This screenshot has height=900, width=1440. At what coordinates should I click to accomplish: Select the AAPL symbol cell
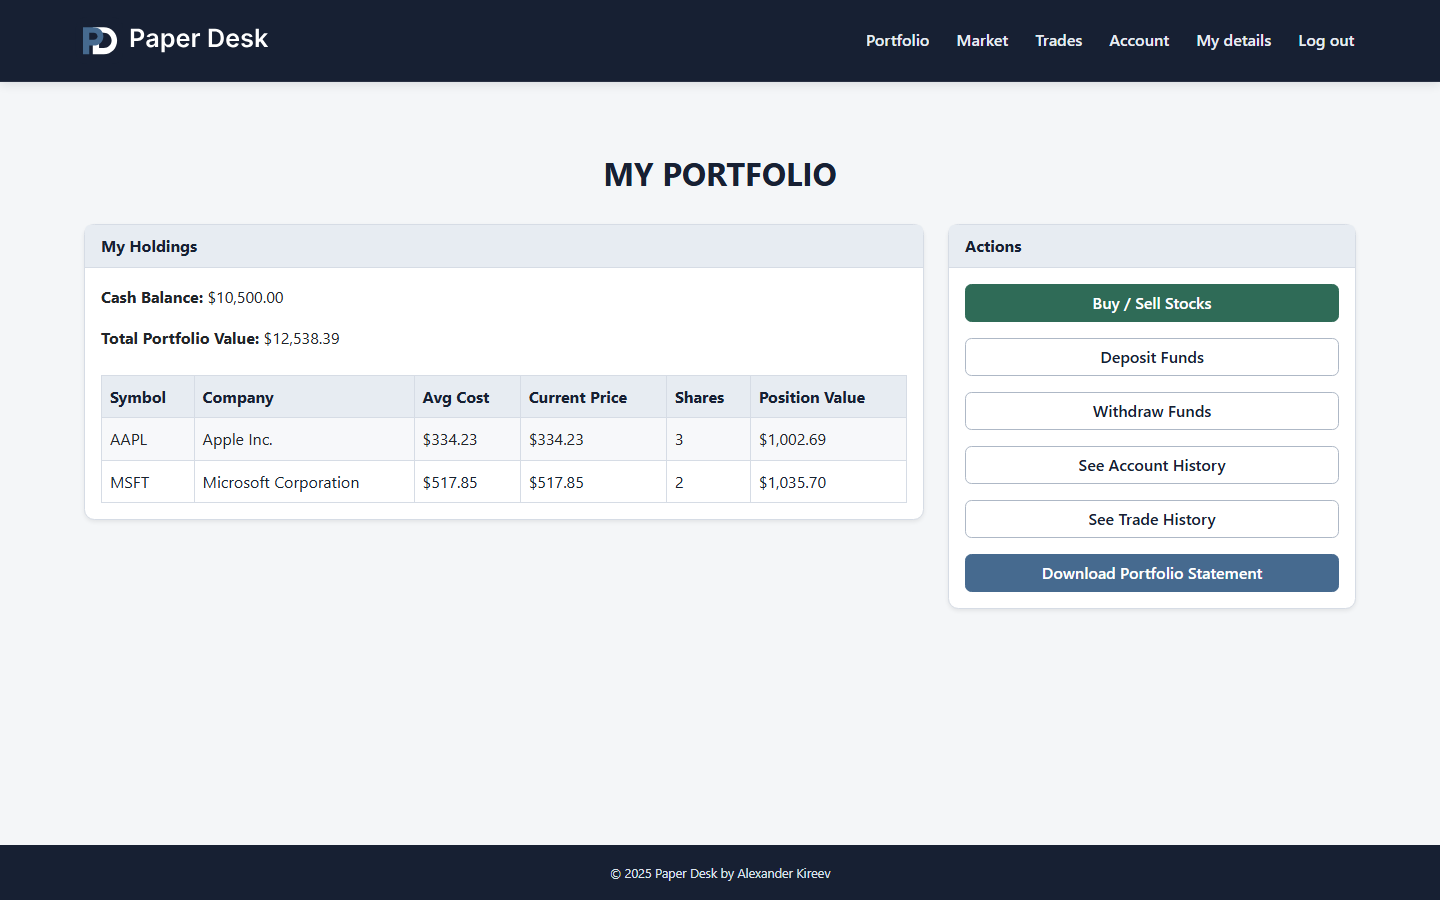click(x=148, y=440)
